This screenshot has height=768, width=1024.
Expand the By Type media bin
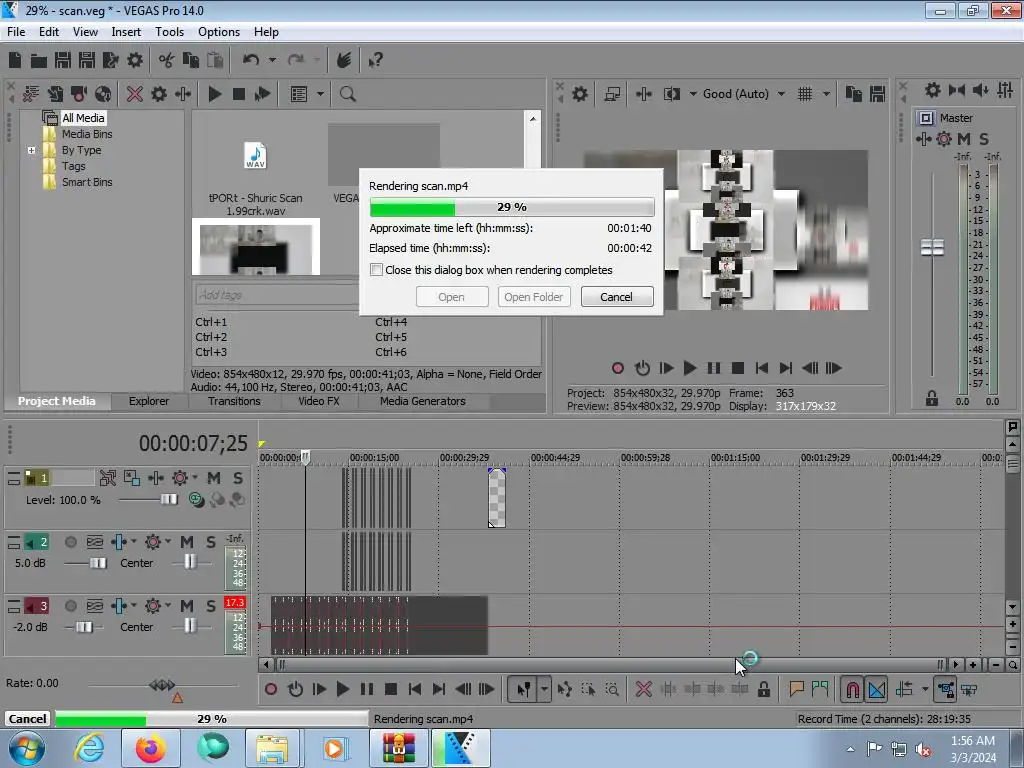pos(31,150)
